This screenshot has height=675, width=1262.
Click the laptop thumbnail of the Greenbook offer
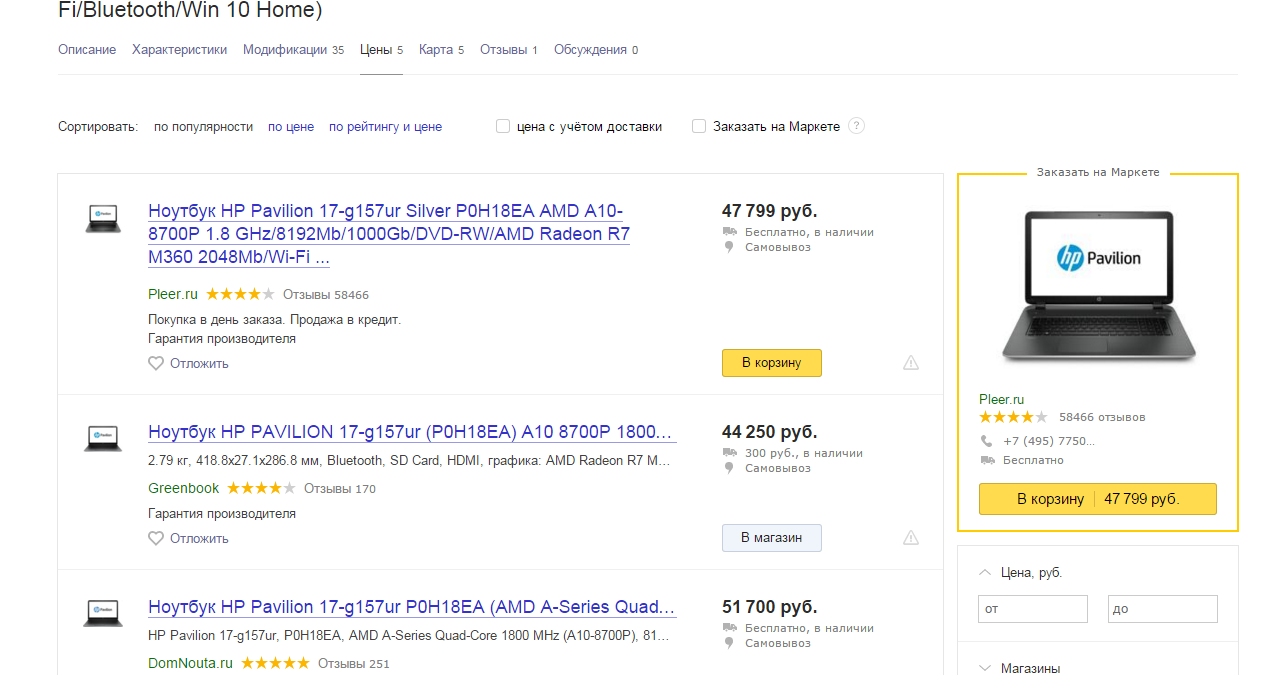click(103, 438)
